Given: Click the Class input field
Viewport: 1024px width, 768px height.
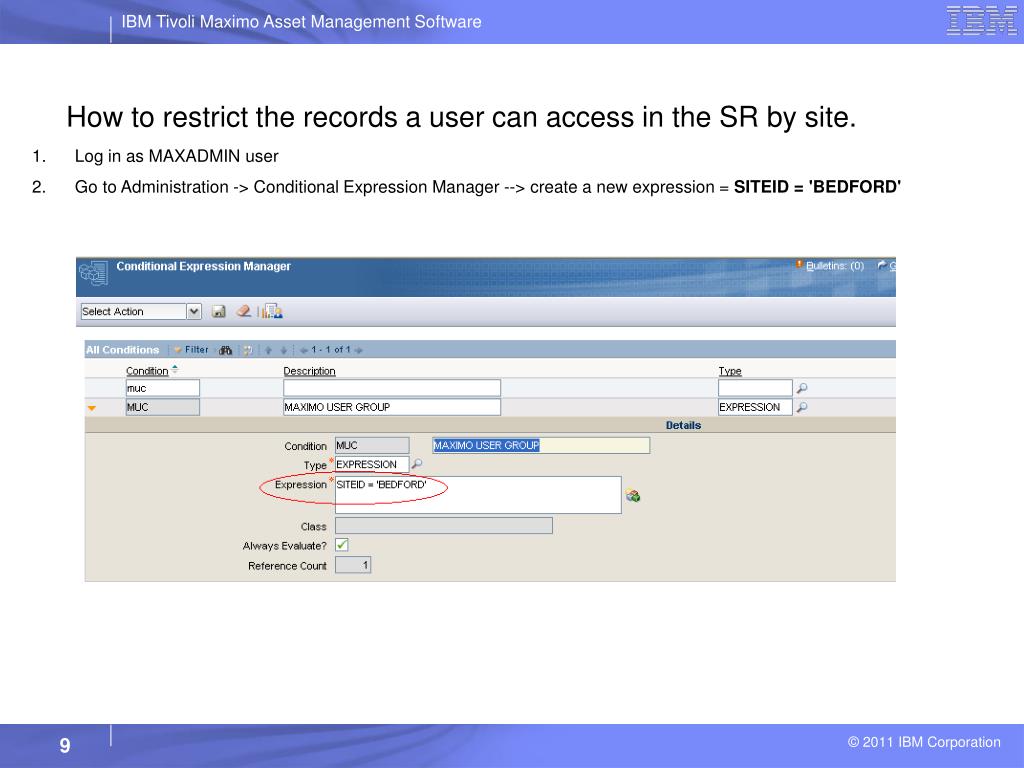Looking at the screenshot, I should 444,526.
